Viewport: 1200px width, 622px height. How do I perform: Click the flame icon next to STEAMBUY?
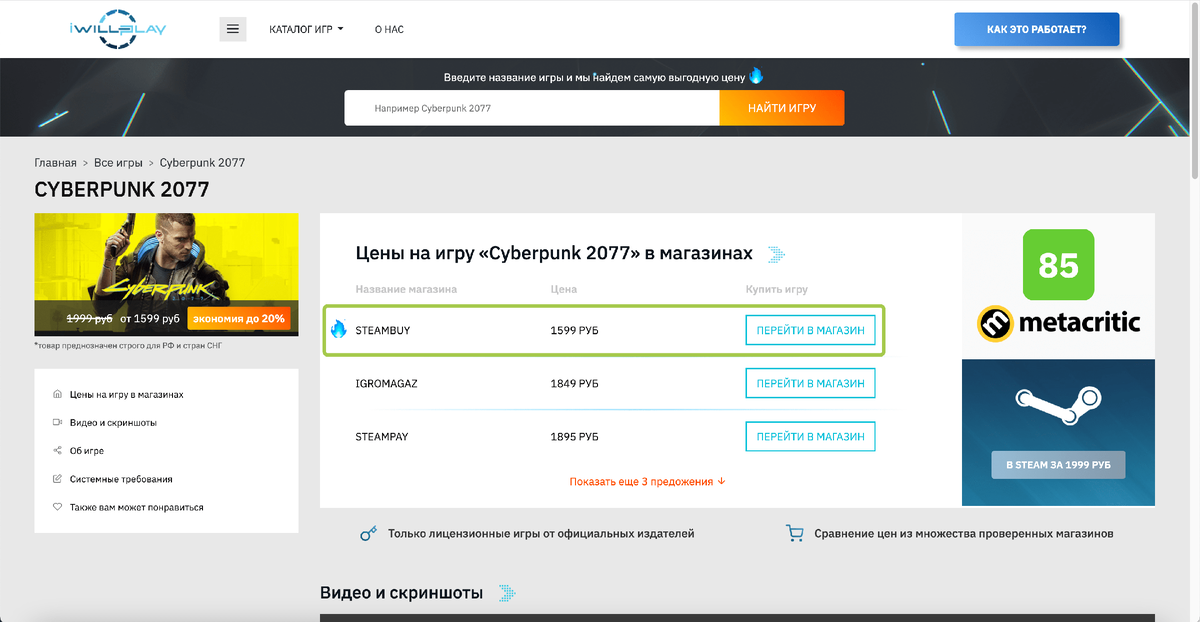(x=338, y=329)
